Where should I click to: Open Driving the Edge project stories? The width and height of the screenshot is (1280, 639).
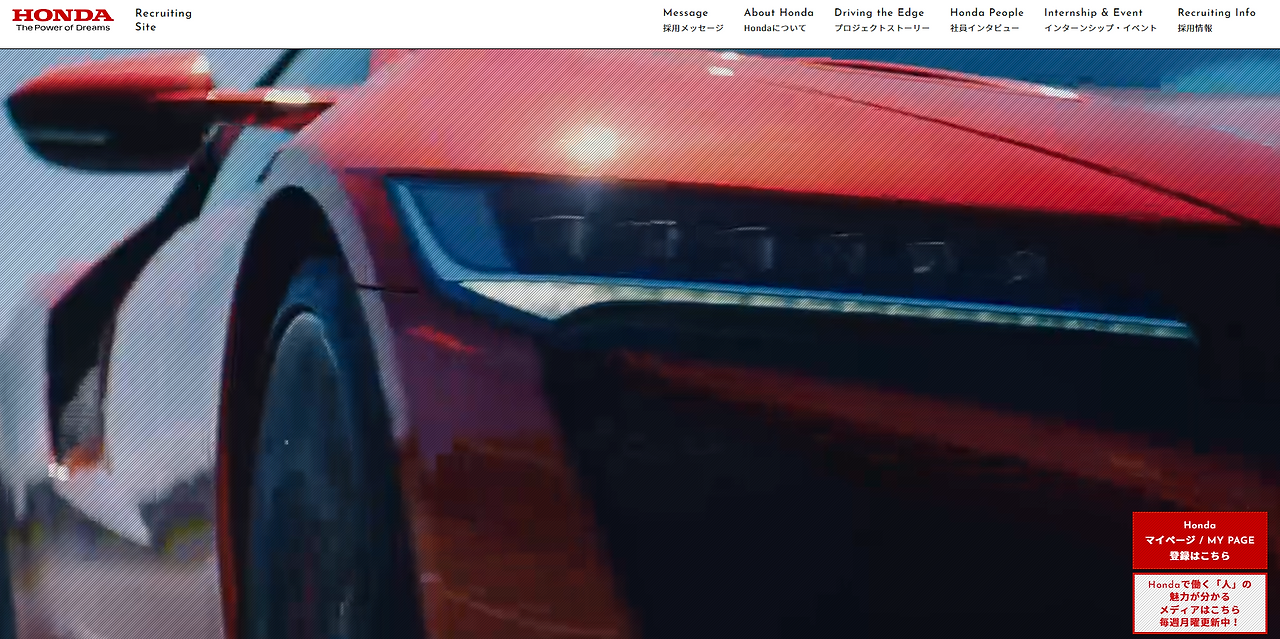pyautogui.click(x=881, y=20)
